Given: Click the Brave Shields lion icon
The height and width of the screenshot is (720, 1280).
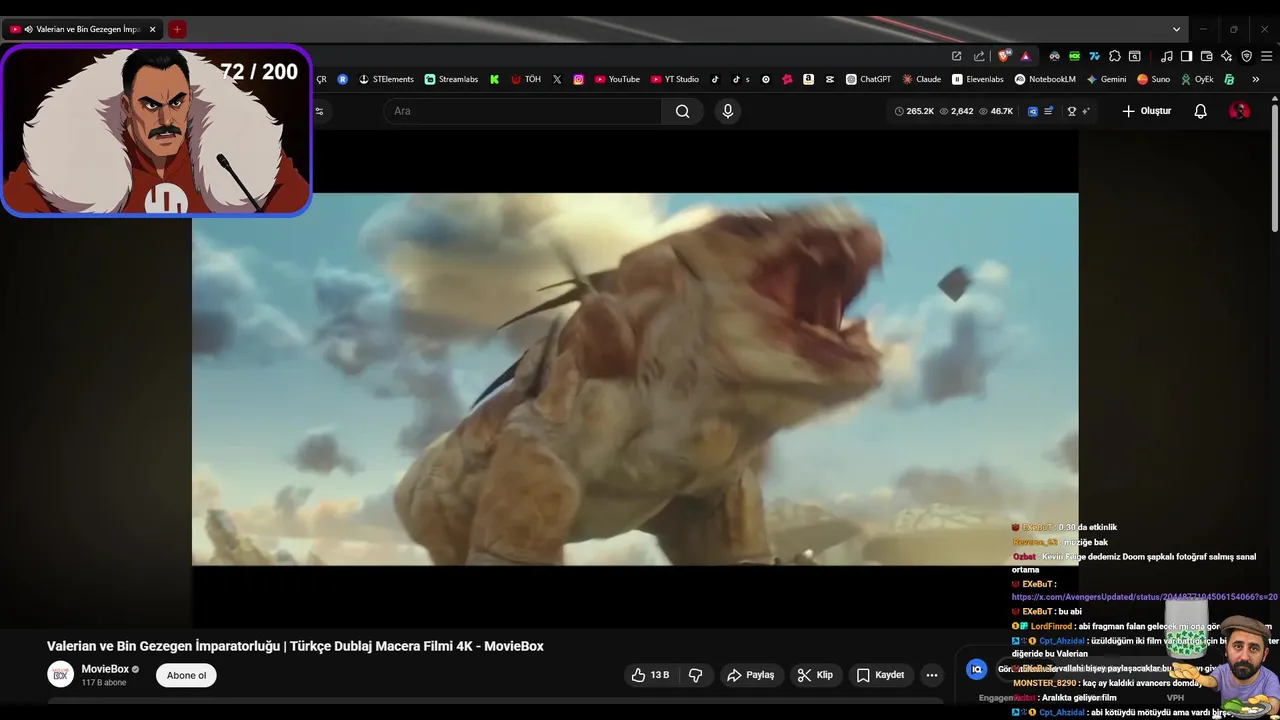Looking at the screenshot, I should (x=1005, y=56).
